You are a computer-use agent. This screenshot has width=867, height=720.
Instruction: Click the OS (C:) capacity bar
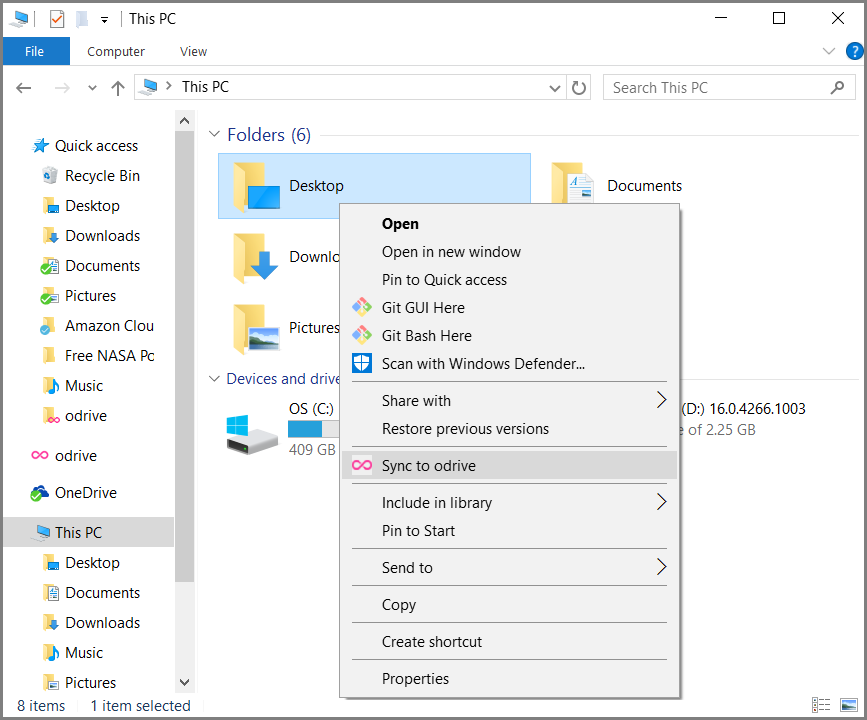click(x=313, y=429)
